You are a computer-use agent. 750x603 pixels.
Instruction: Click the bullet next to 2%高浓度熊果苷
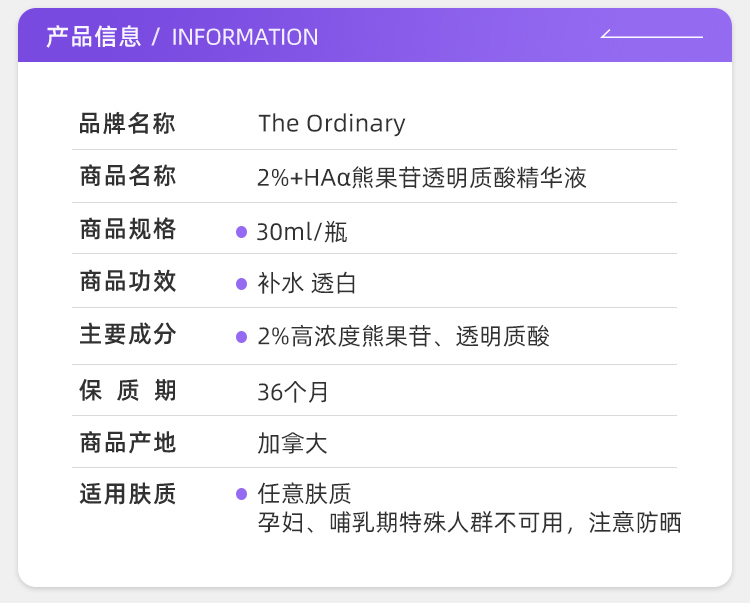[241, 337]
